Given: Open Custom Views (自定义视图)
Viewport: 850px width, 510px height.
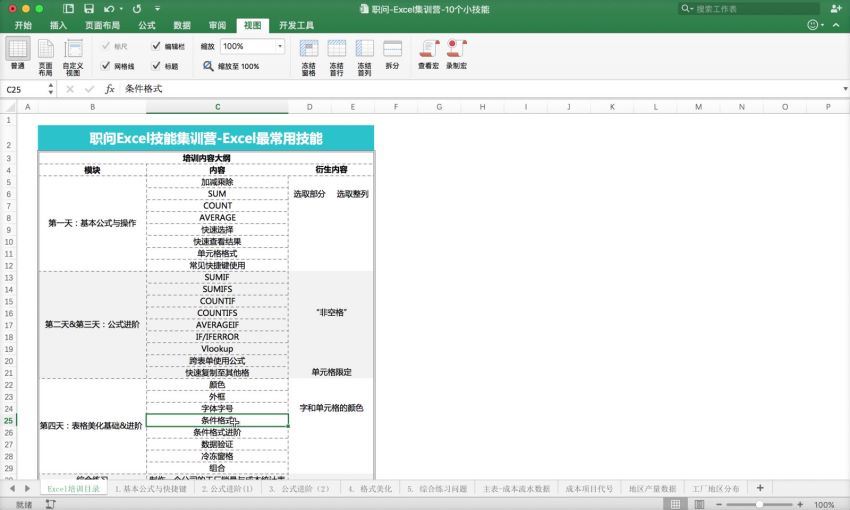Looking at the screenshot, I should point(73,56).
